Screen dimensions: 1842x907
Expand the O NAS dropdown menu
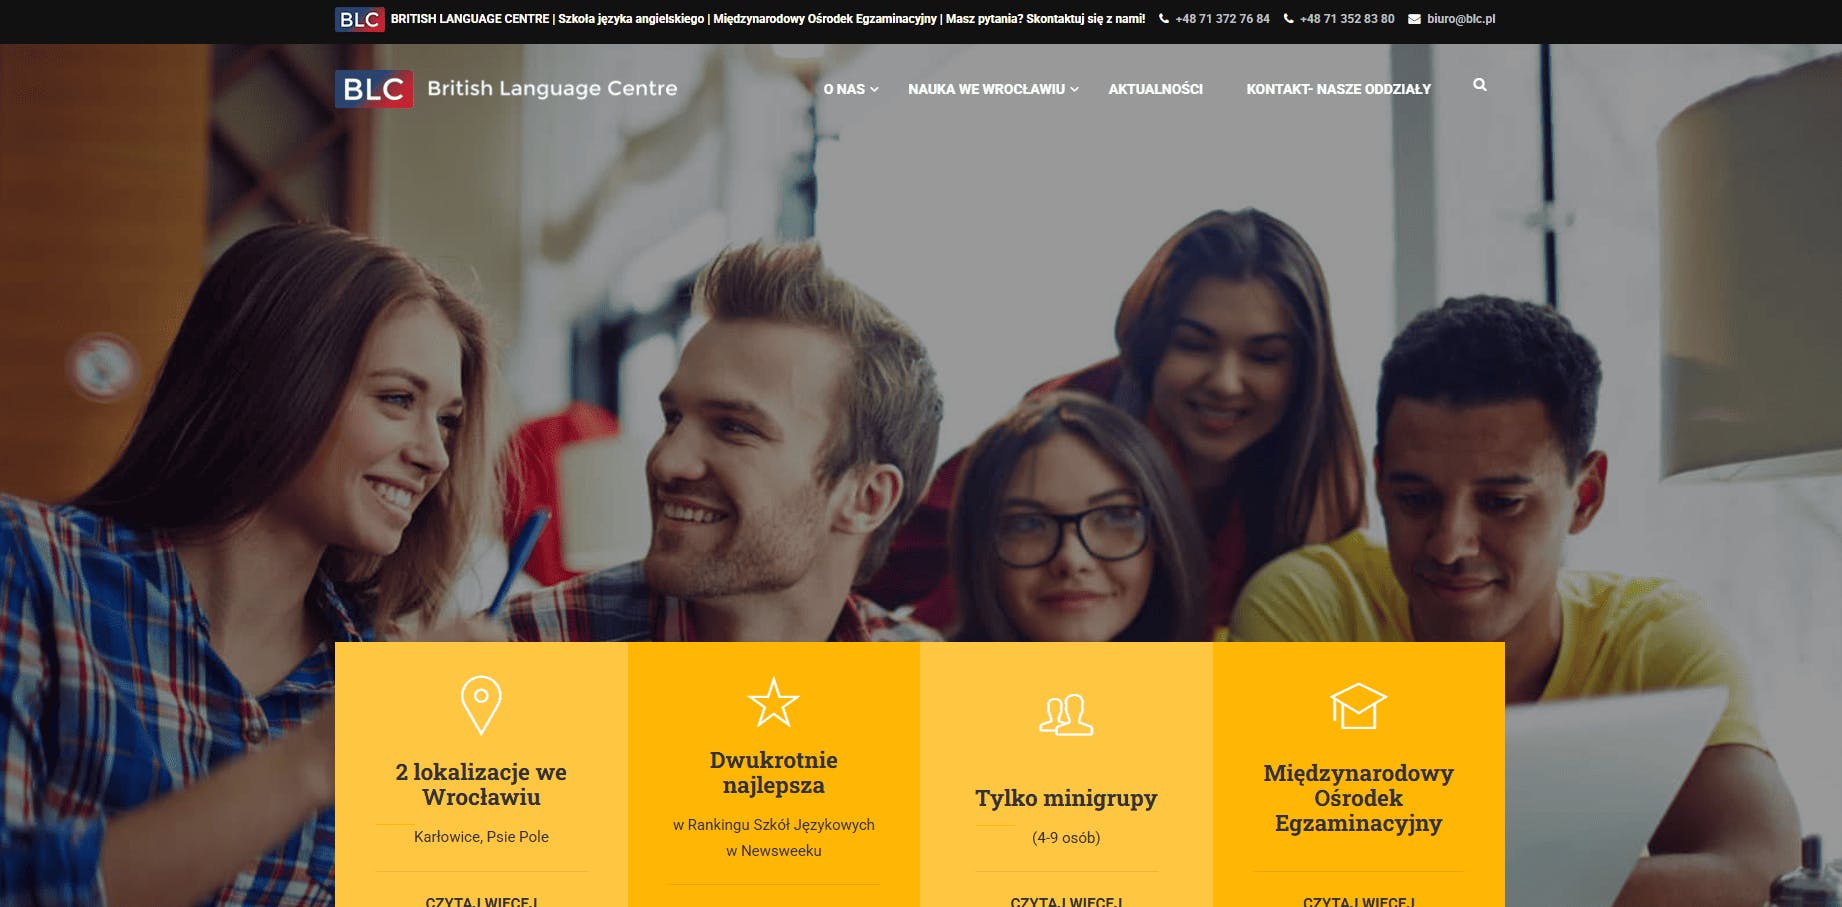(x=851, y=89)
